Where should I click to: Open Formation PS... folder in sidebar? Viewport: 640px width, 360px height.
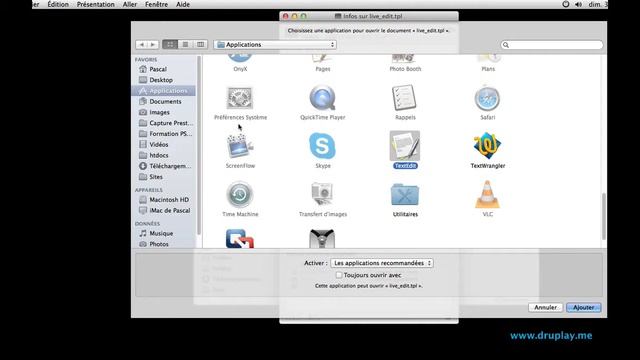pos(170,133)
